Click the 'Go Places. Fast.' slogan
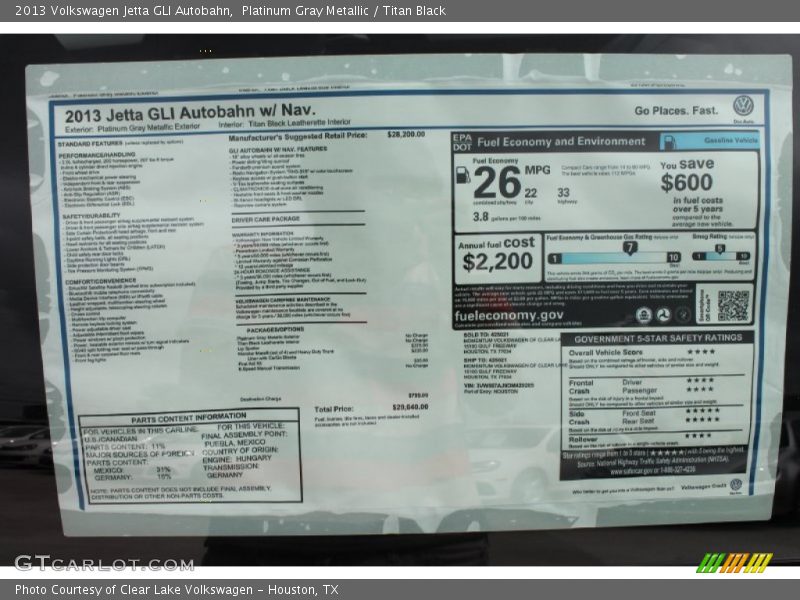This screenshot has width=800, height=600. pyautogui.click(x=676, y=111)
